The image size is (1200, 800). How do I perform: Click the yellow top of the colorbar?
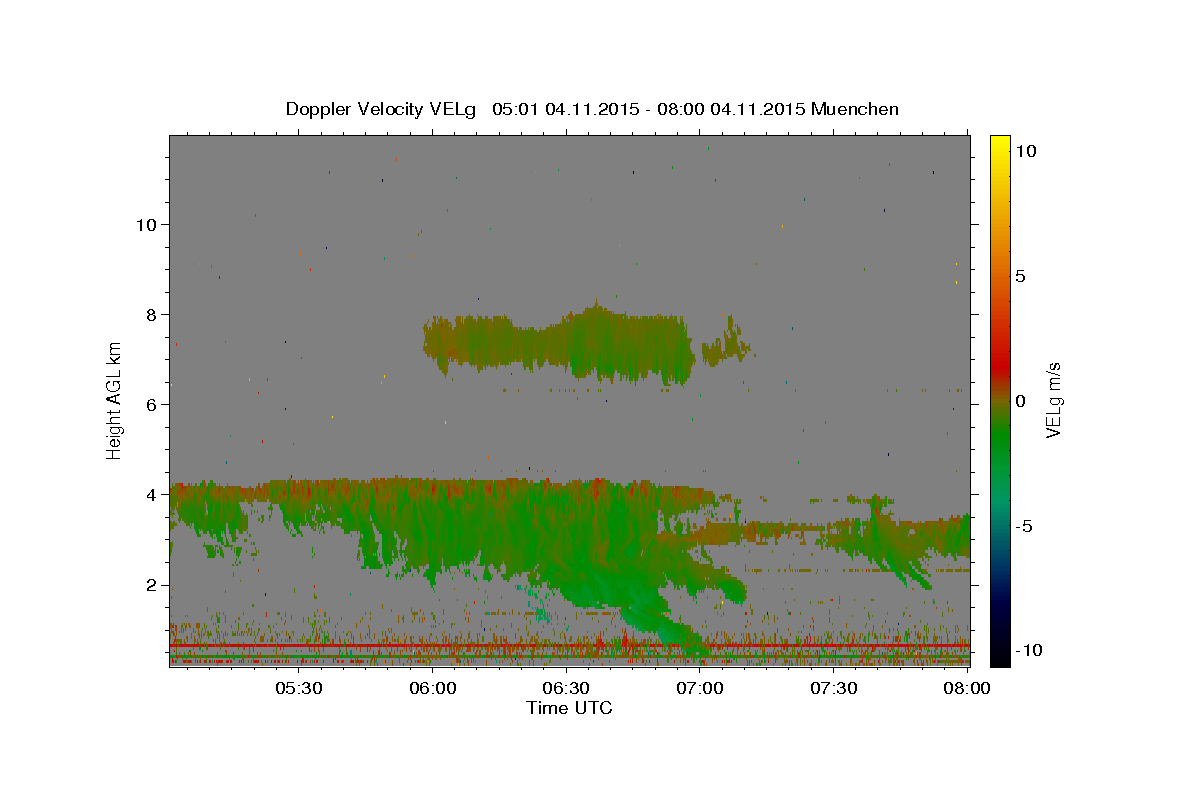point(999,145)
